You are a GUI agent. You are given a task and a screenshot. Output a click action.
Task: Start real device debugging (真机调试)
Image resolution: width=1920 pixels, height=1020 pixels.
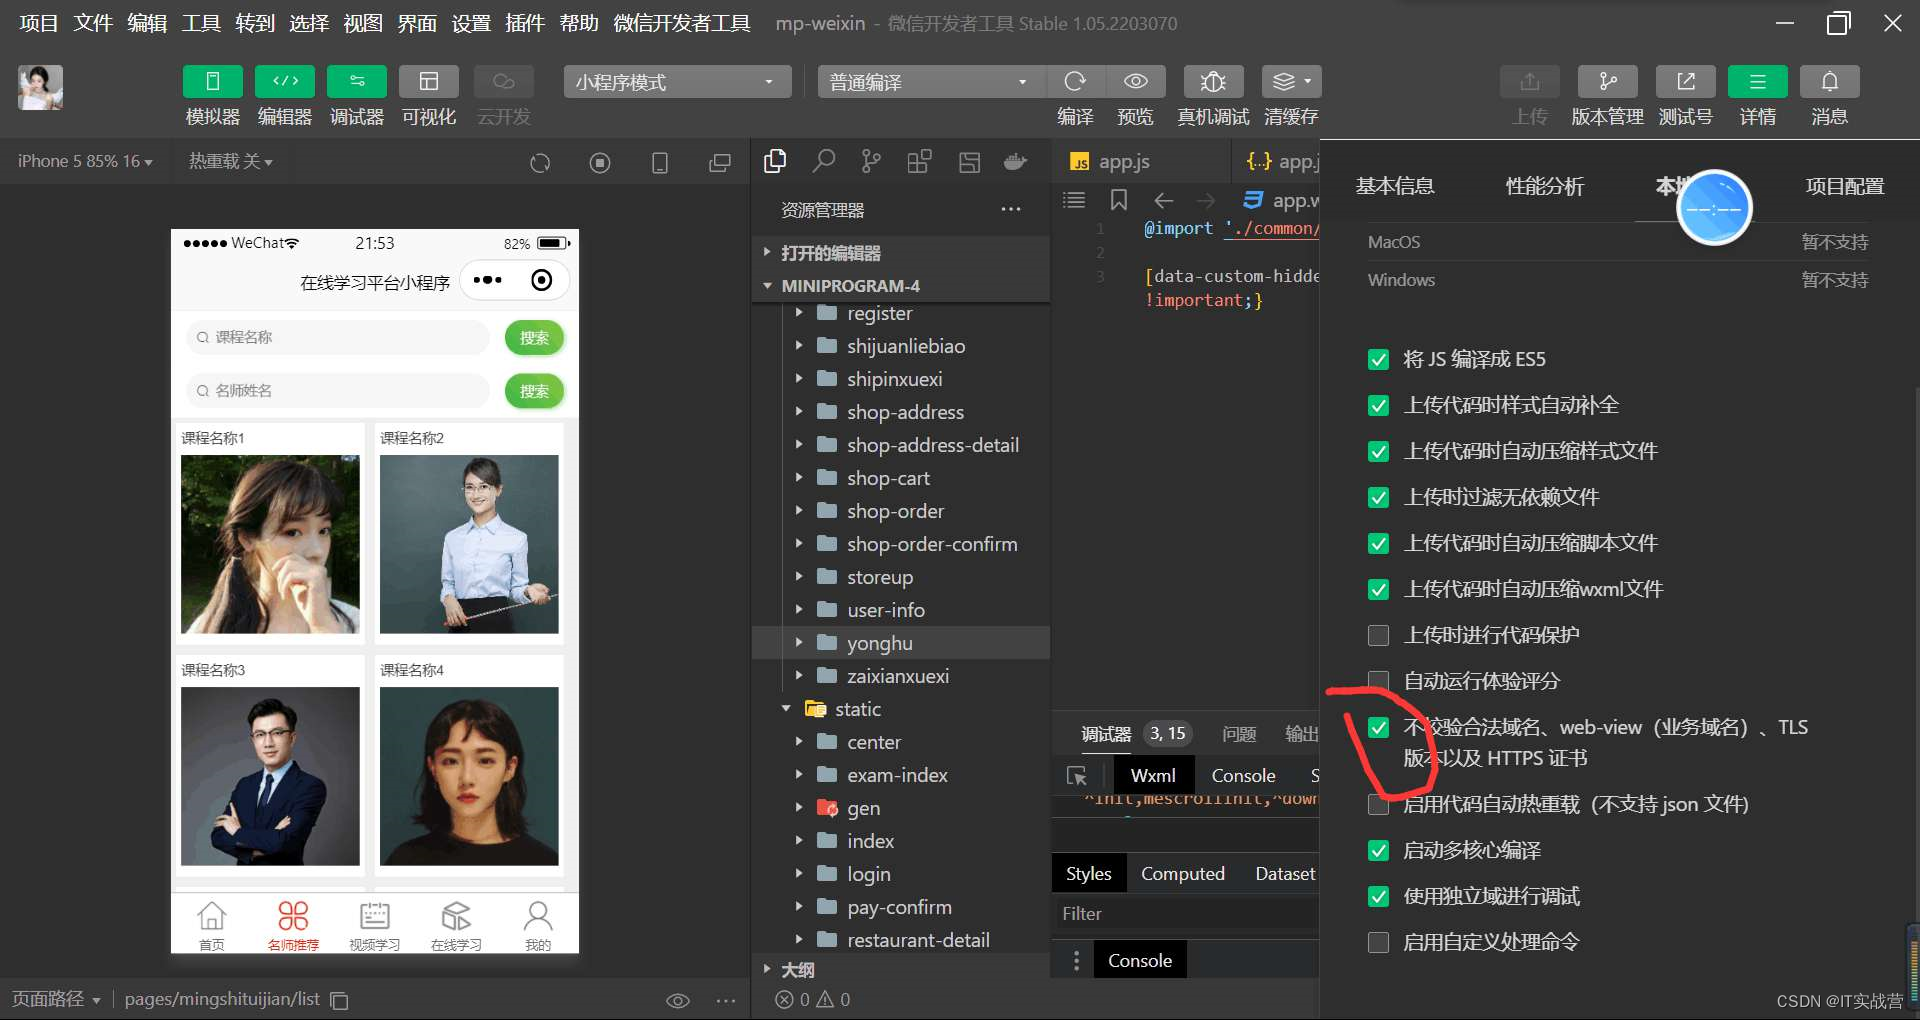coord(1213,82)
